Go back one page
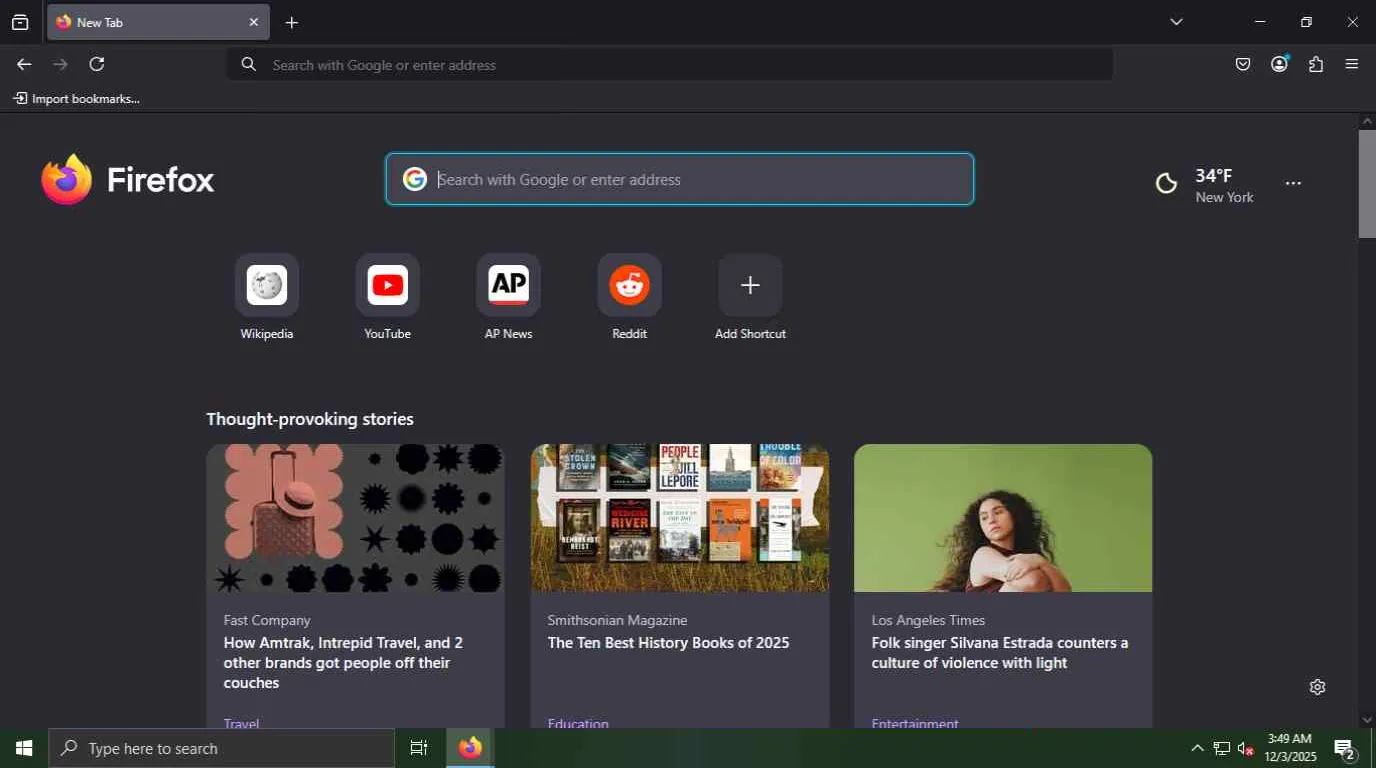This screenshot has width=1376, height=768. (x=24, y=64)
